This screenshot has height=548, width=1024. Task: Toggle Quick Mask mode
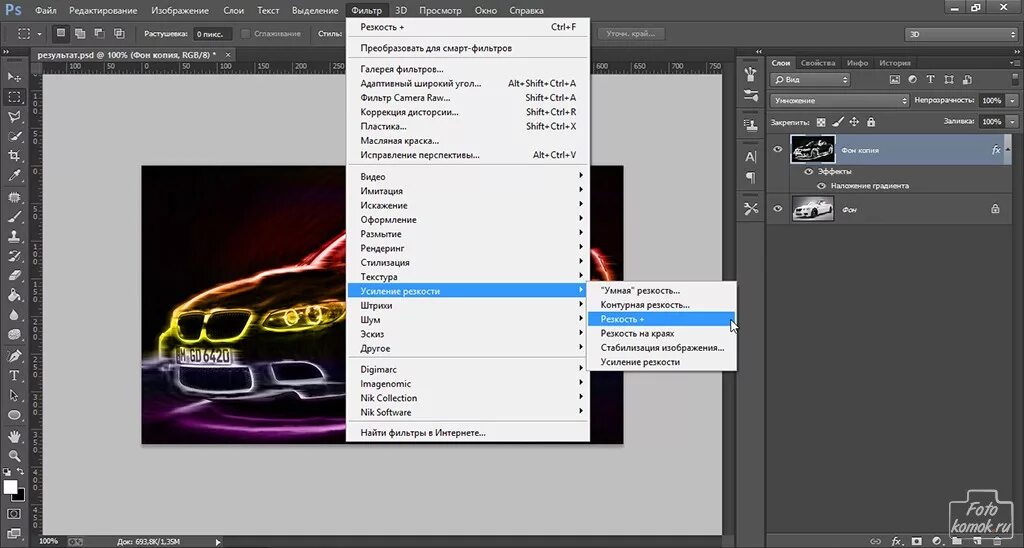tap(14, 515)
